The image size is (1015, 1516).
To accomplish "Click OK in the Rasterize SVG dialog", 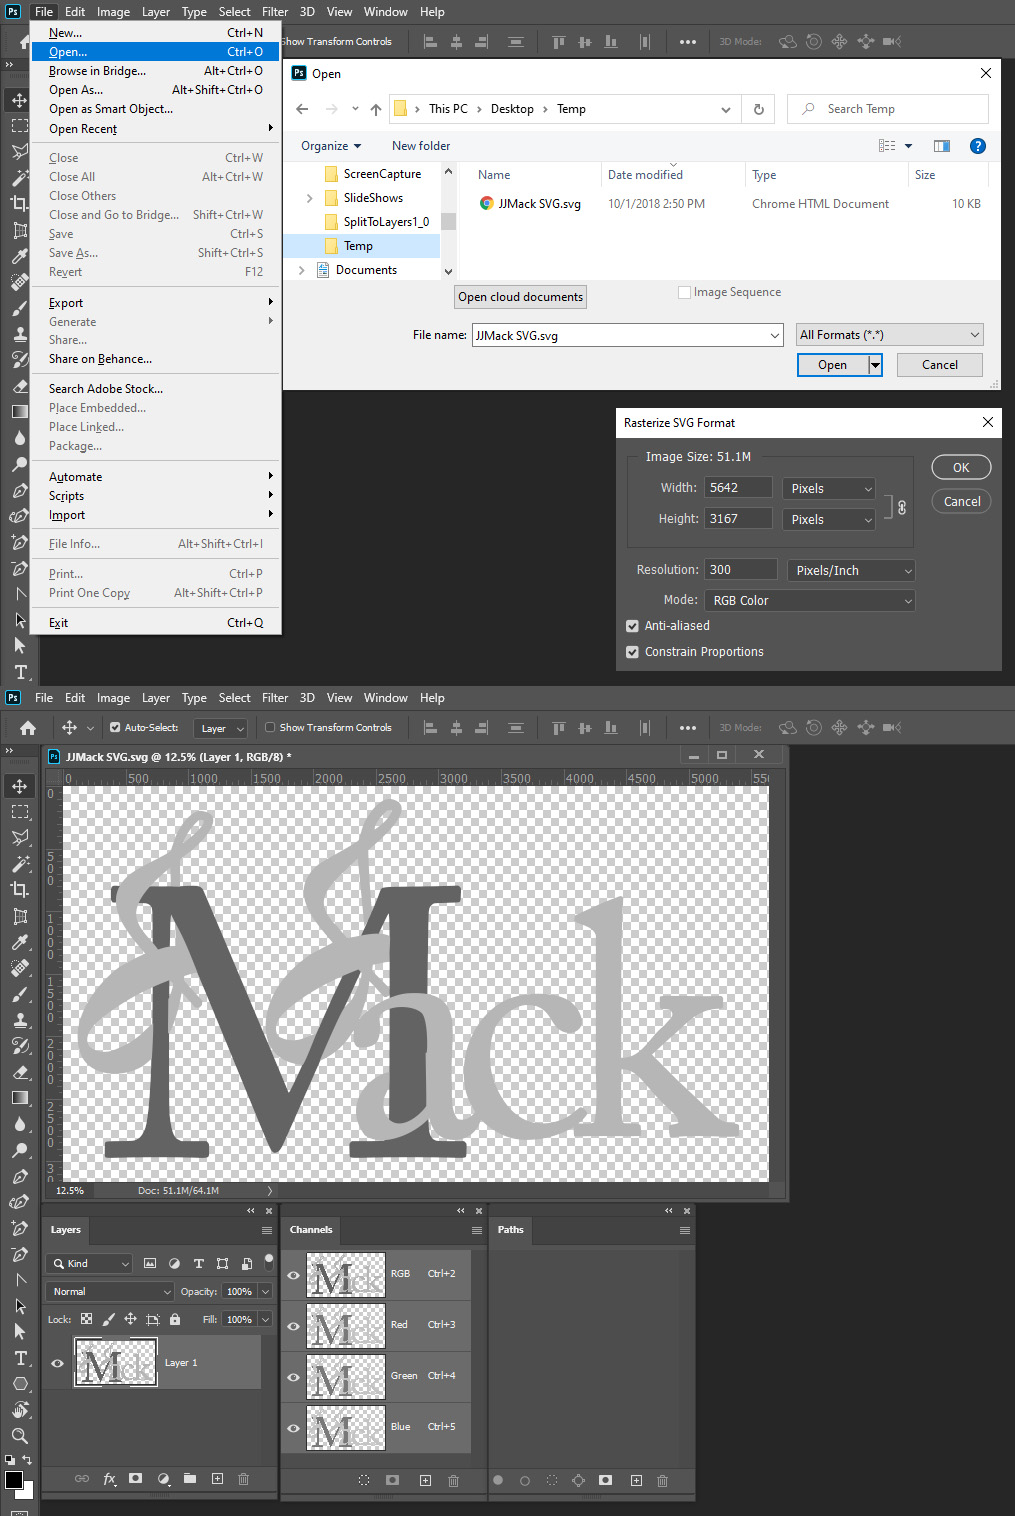I will 960,467.
